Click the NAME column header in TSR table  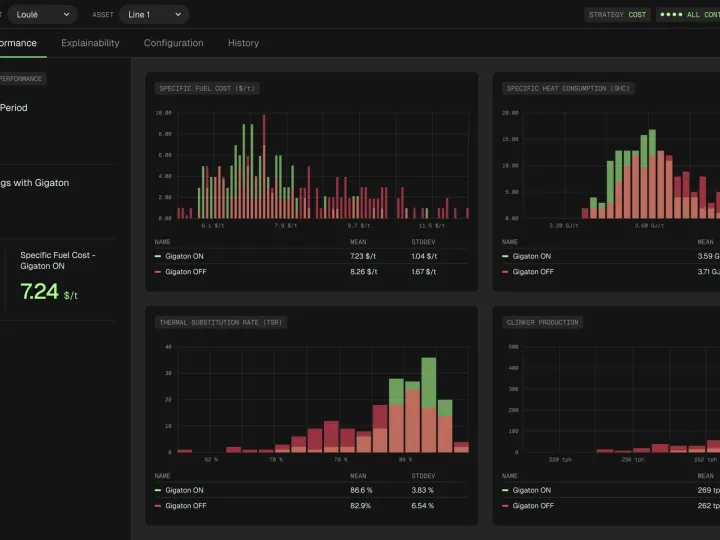point(163,476)
